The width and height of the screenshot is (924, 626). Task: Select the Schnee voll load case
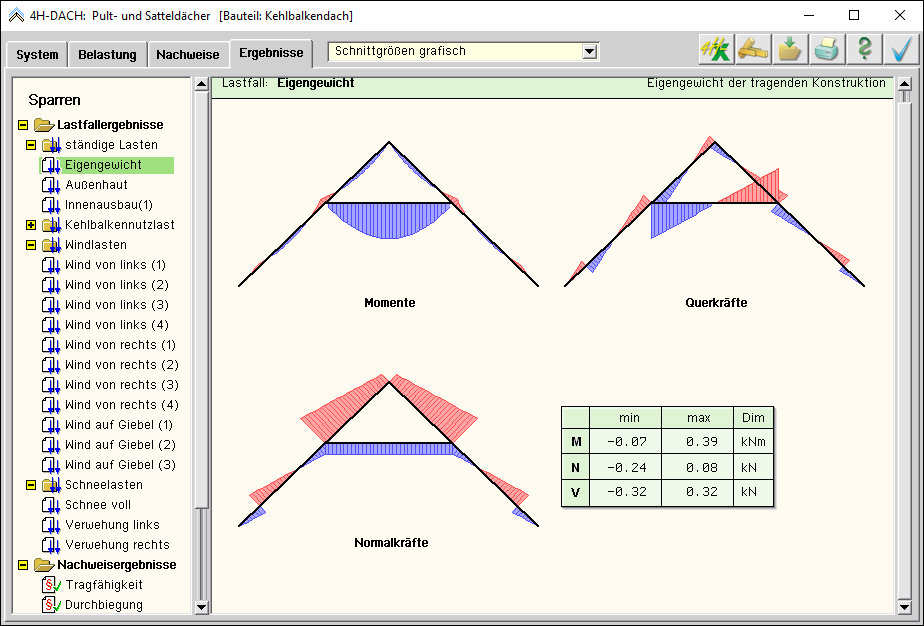pyautogui.click(x=98, y=505)
